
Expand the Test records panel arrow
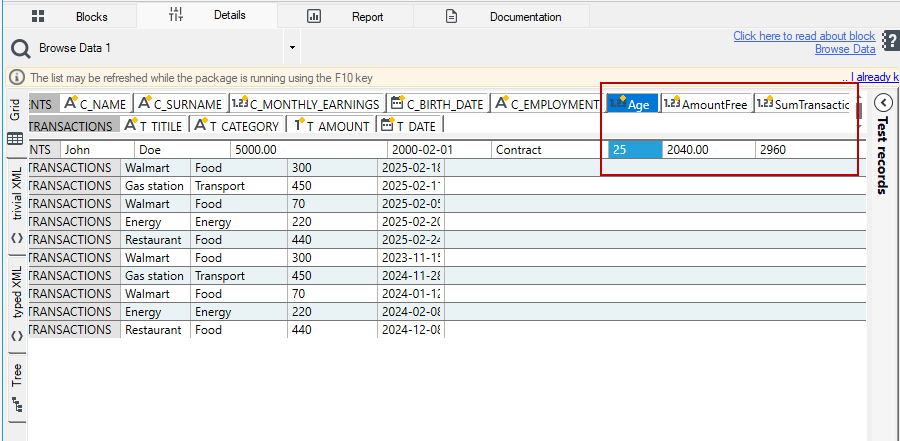pos(883,103)
